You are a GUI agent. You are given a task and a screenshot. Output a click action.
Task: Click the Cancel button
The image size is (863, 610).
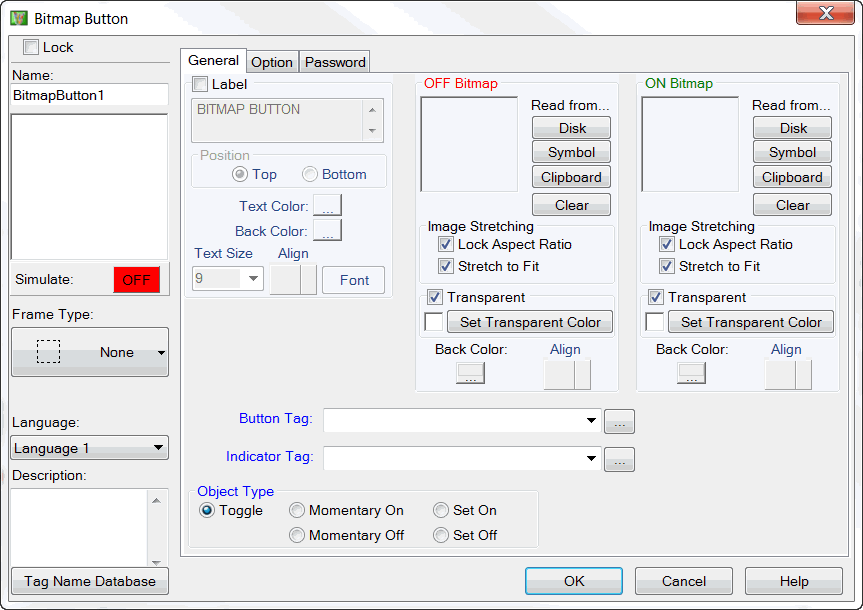pos(684,581)
